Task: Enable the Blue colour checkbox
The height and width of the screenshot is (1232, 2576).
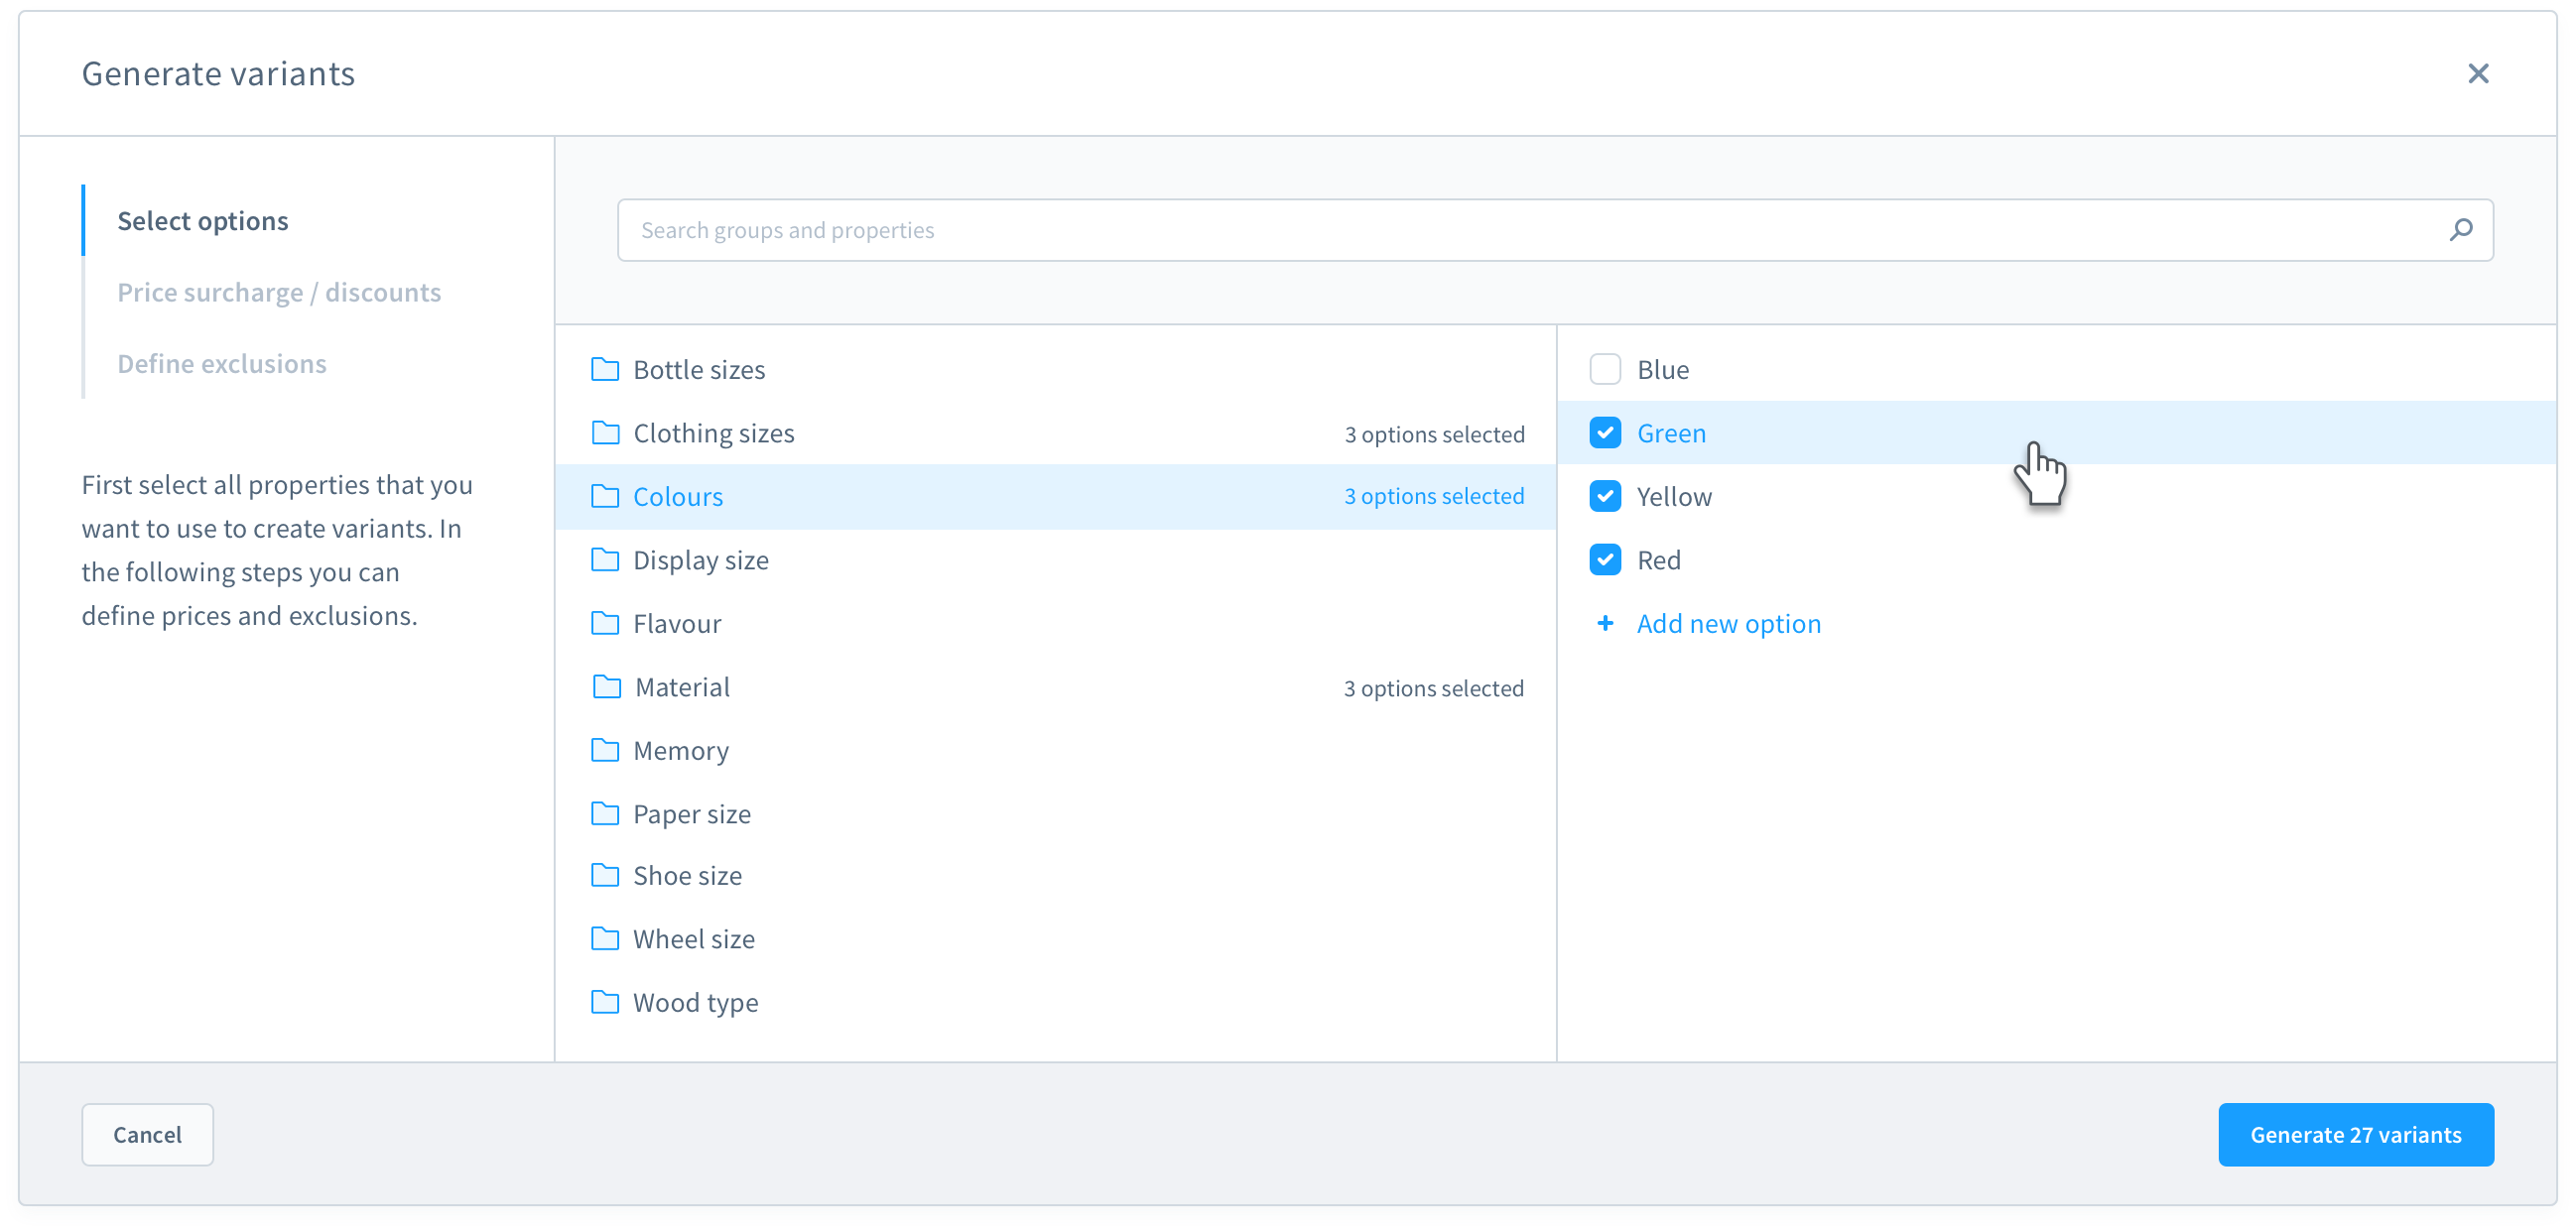Action: pyautogui.click(x=1605, y=369)
